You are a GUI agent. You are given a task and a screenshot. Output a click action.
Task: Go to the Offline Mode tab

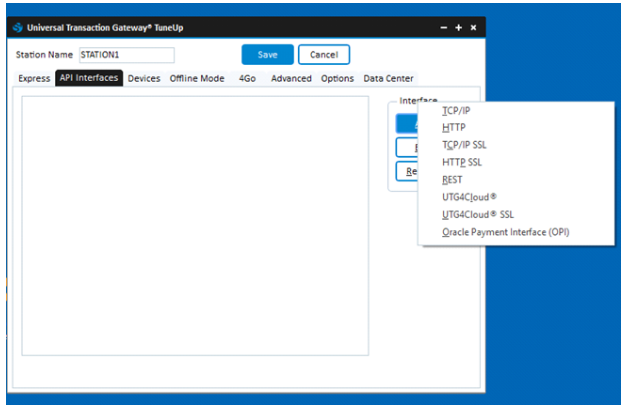(x=196, y=78)
